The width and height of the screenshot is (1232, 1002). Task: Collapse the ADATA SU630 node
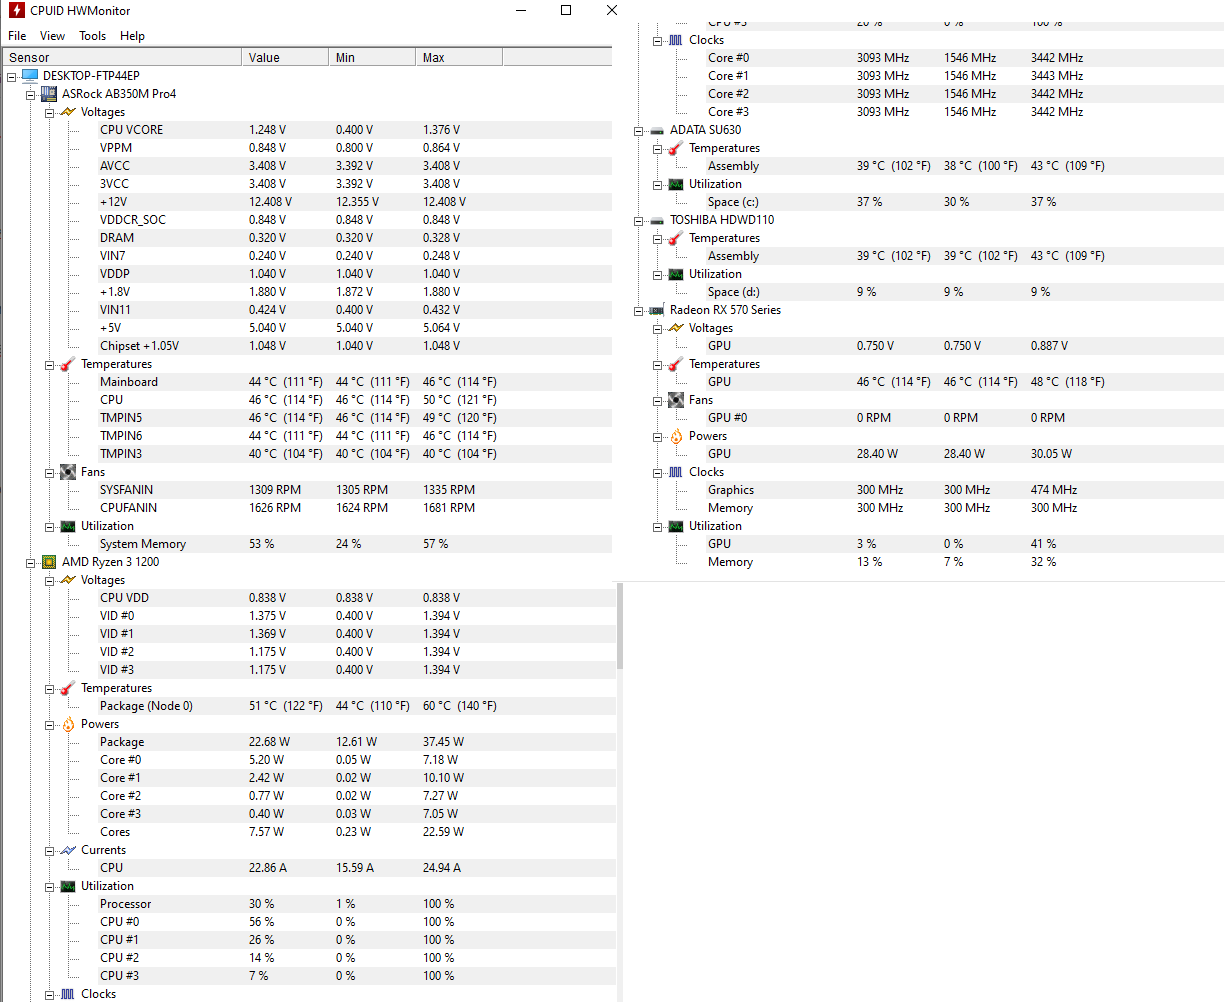click(639, 131)
